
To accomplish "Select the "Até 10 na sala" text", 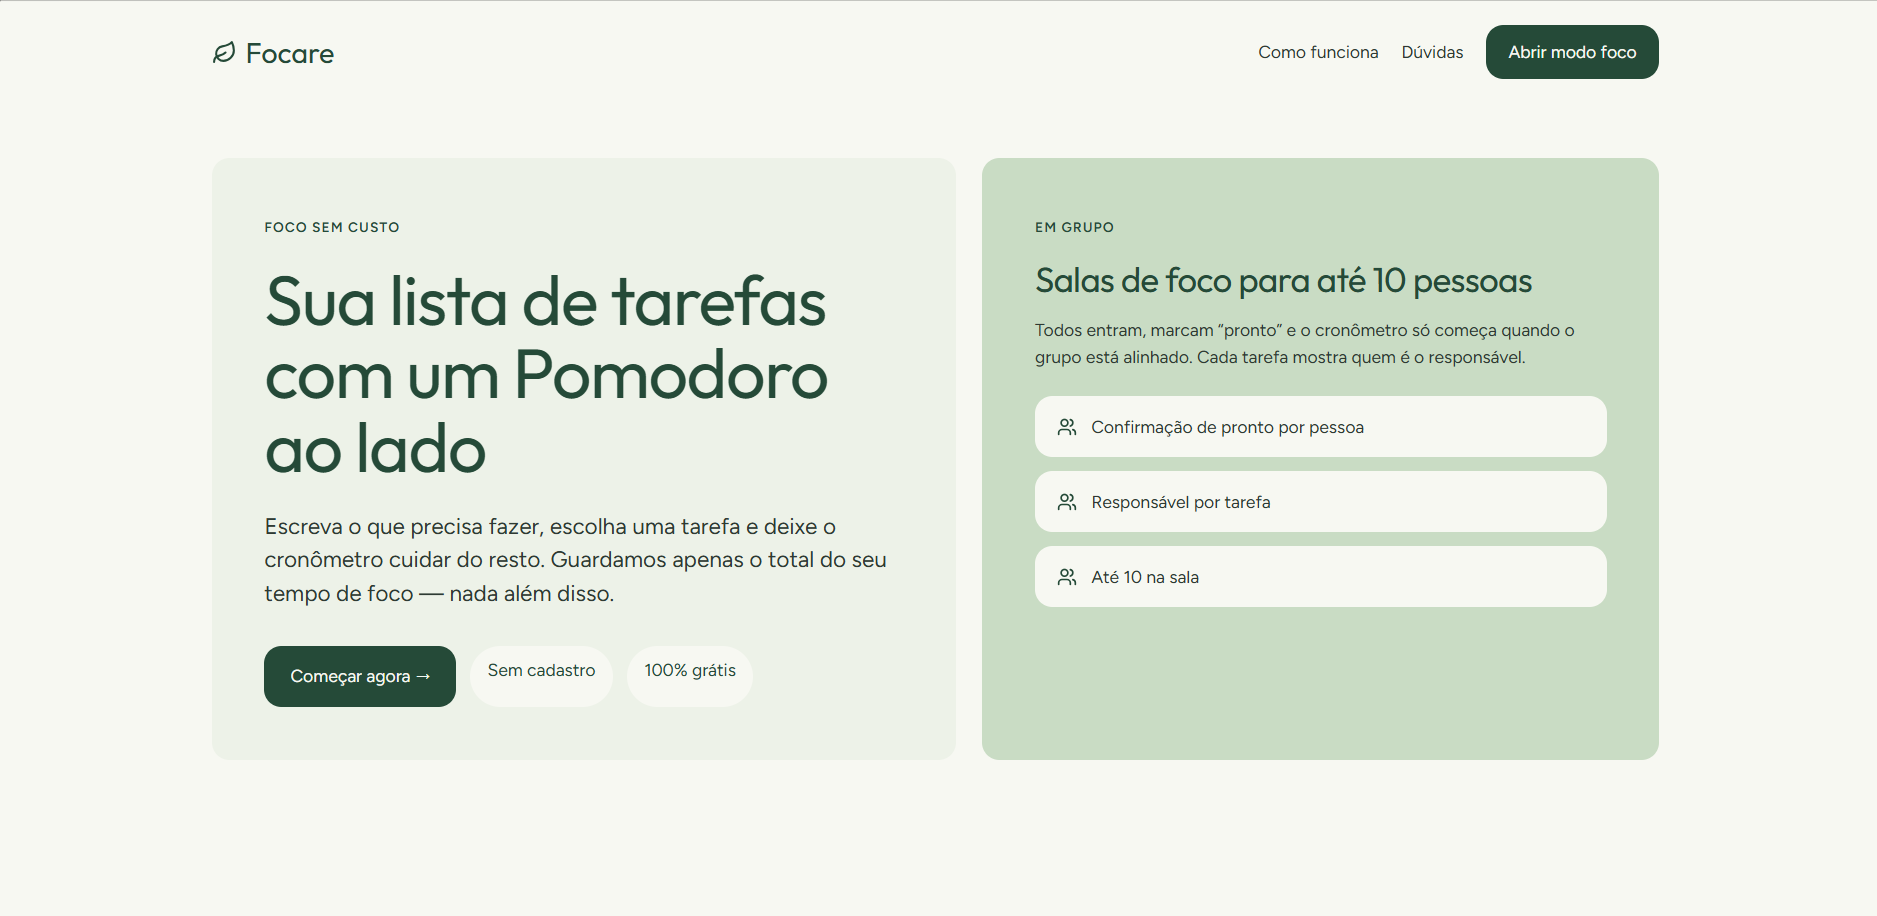I will pyautogui.click(x=1145, y=577).
